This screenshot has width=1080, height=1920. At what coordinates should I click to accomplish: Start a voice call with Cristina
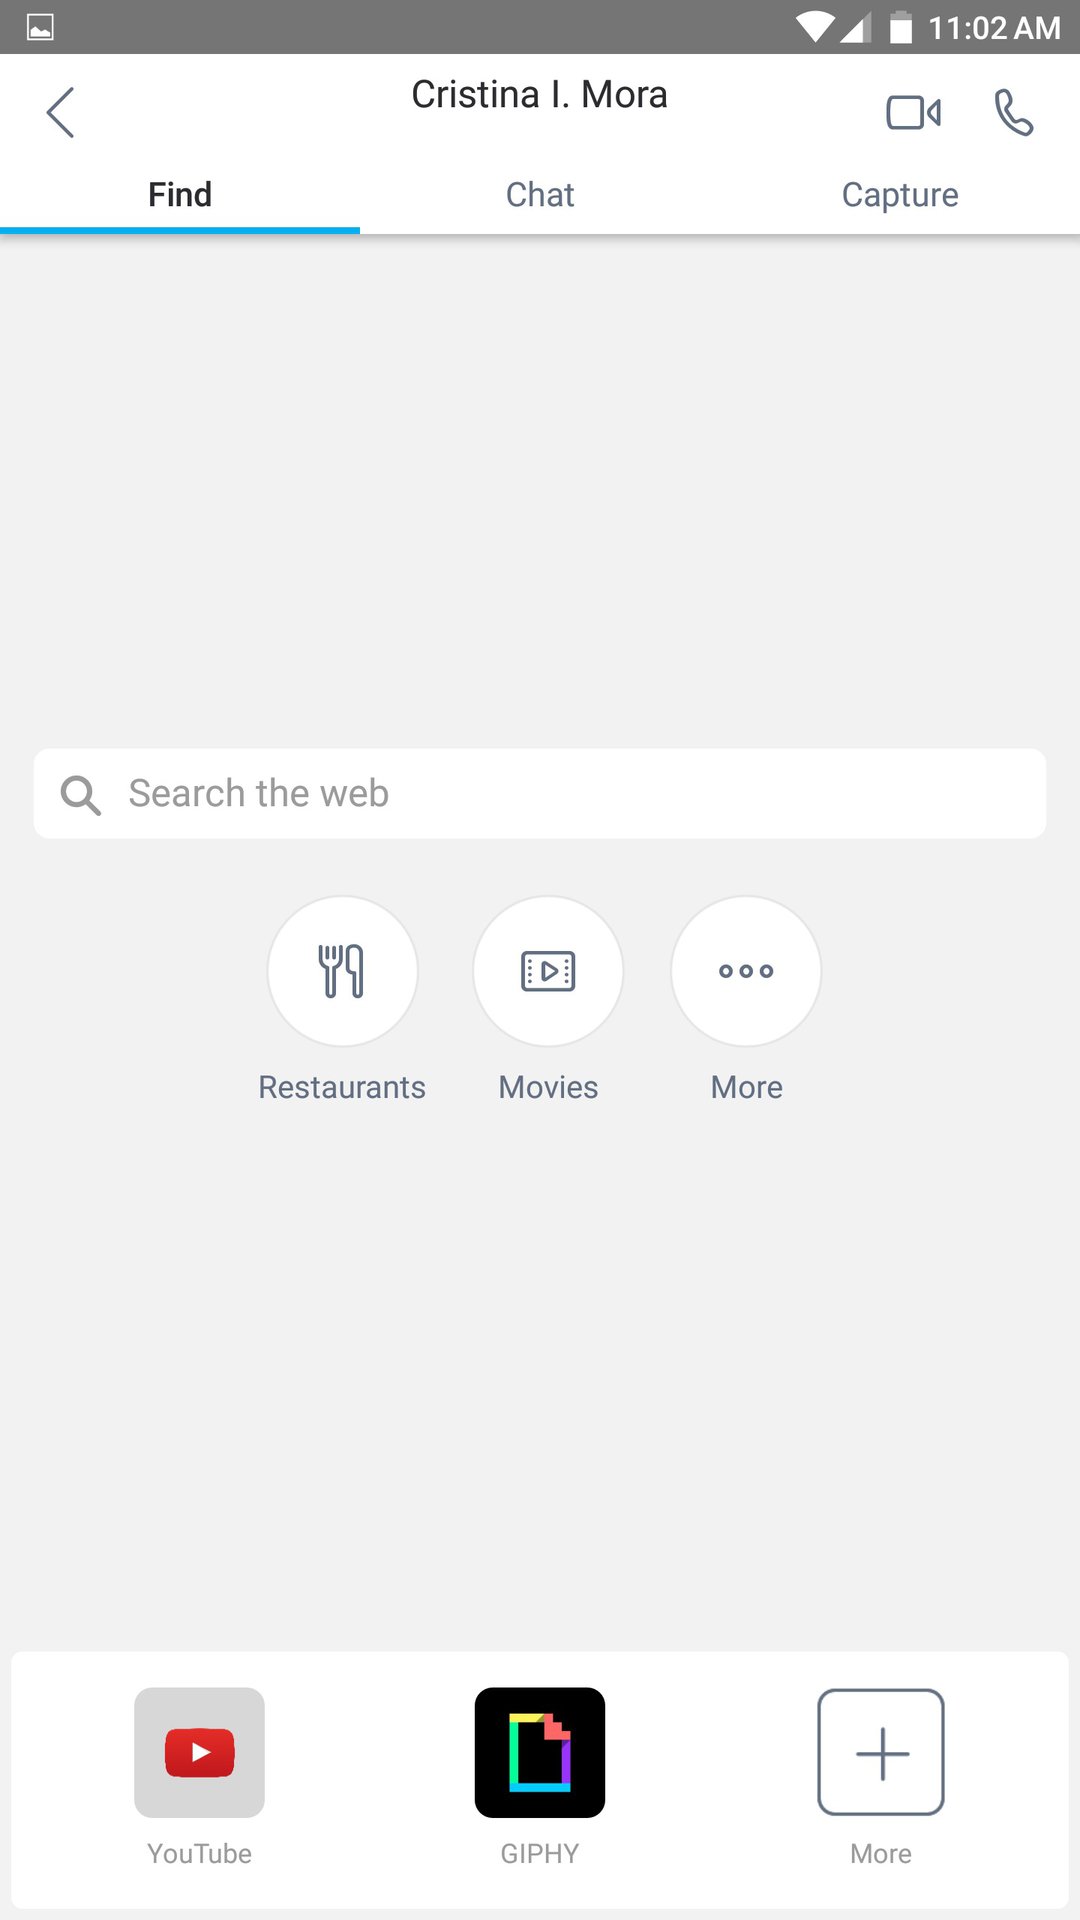(x=1013, y=112)
